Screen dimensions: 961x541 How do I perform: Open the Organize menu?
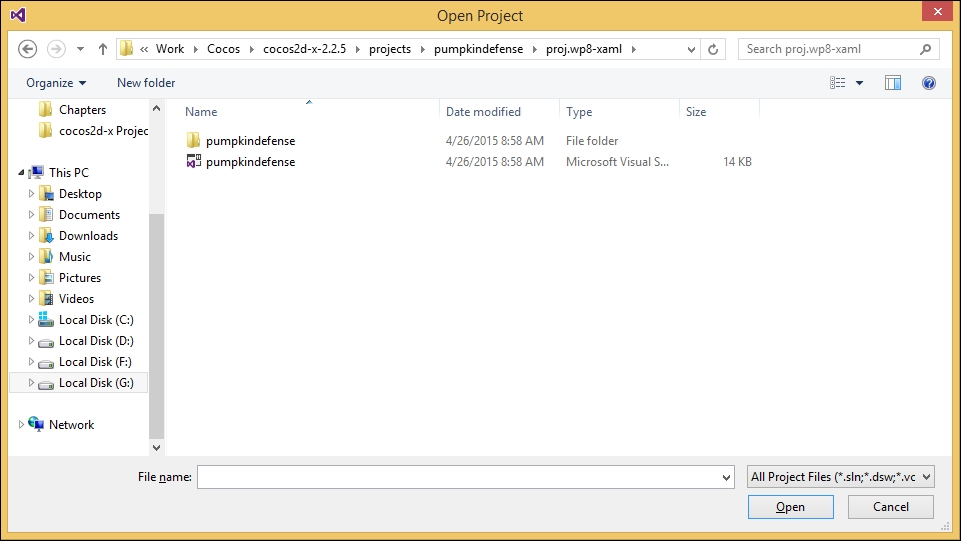coord(56,83)
